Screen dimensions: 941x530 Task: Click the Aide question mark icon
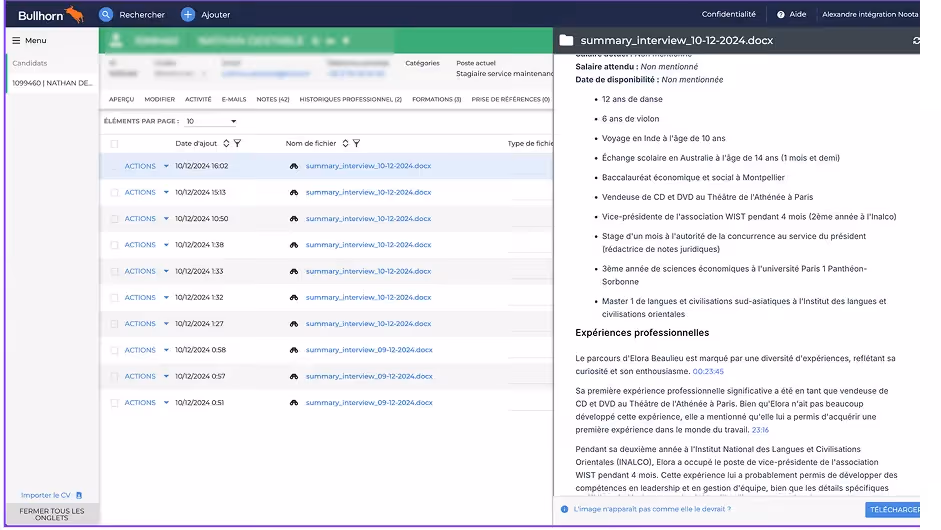pyautogui.click(x=781, y=14)
